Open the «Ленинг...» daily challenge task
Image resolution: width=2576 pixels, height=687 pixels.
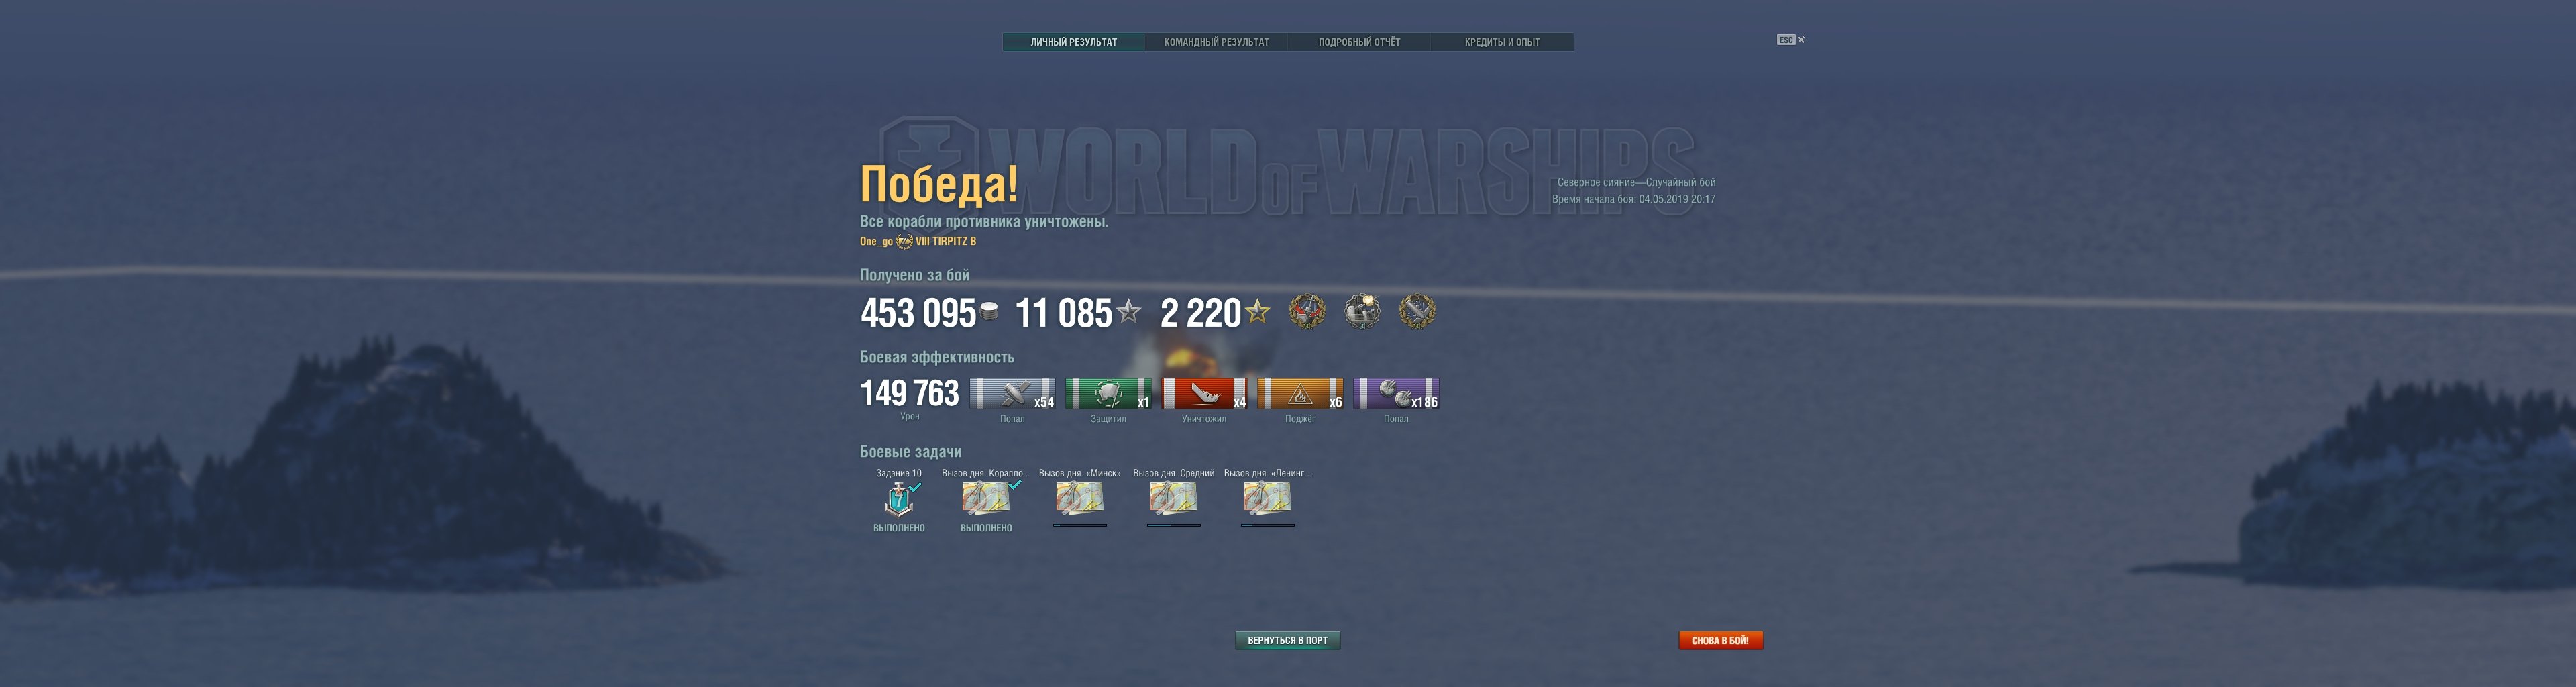pyautogui.click(x=1268, y=498)
